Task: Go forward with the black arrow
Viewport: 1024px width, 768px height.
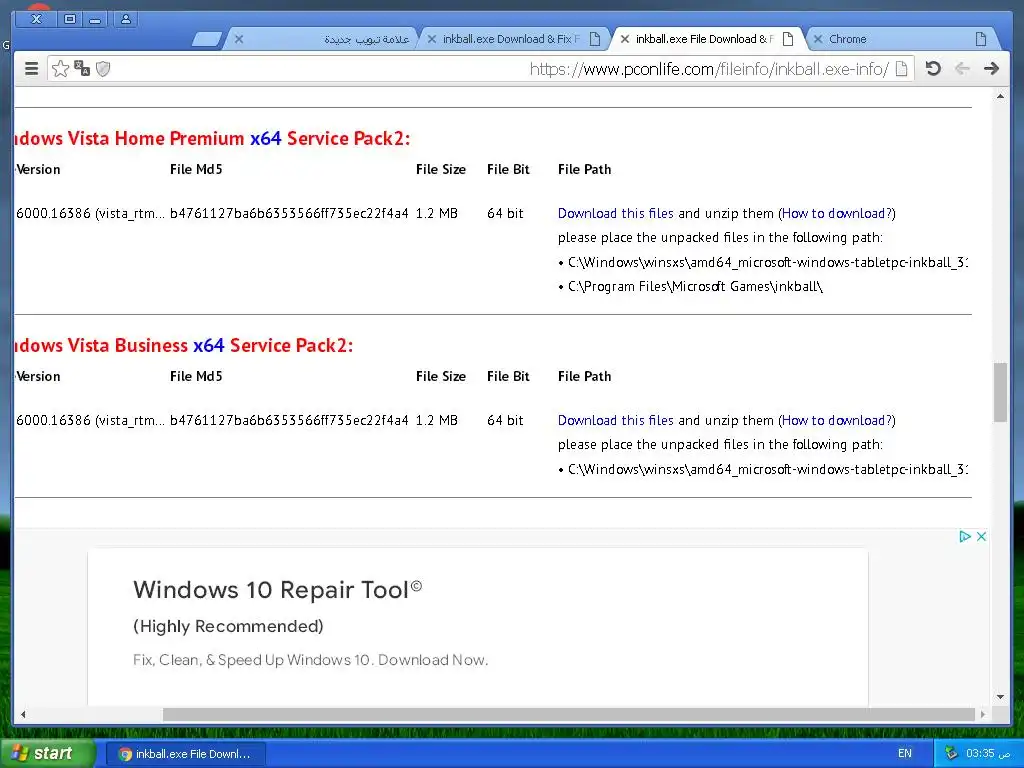Action: point(991,69)
